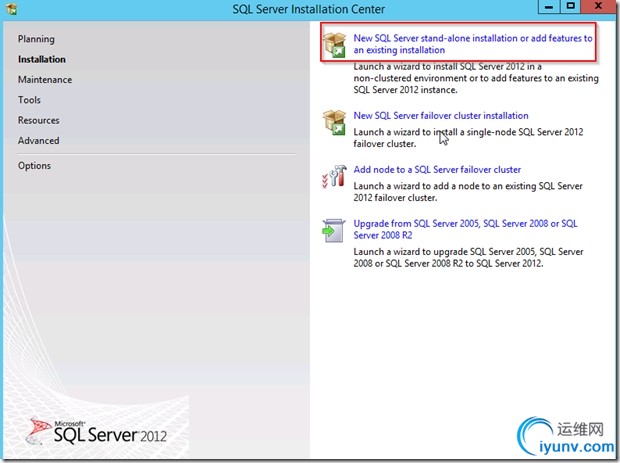Open New SQL Server failover cluster installation link
620x463 pixels.
click(441, 115)
